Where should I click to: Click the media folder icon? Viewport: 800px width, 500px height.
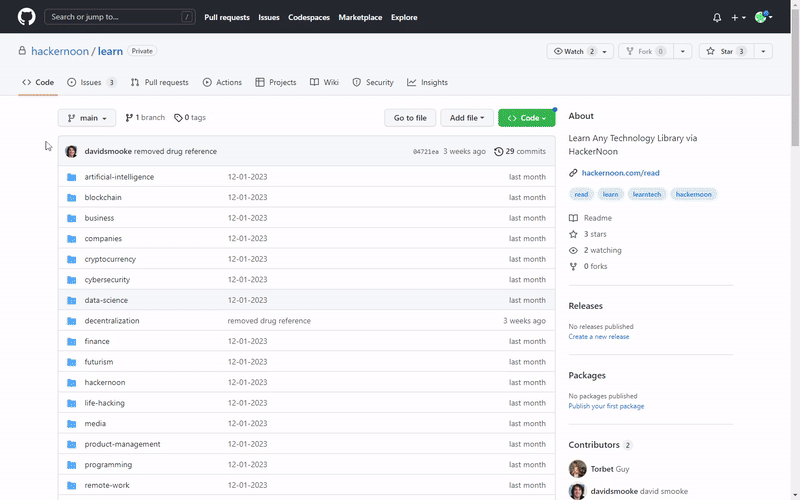(x=71, y=424)
